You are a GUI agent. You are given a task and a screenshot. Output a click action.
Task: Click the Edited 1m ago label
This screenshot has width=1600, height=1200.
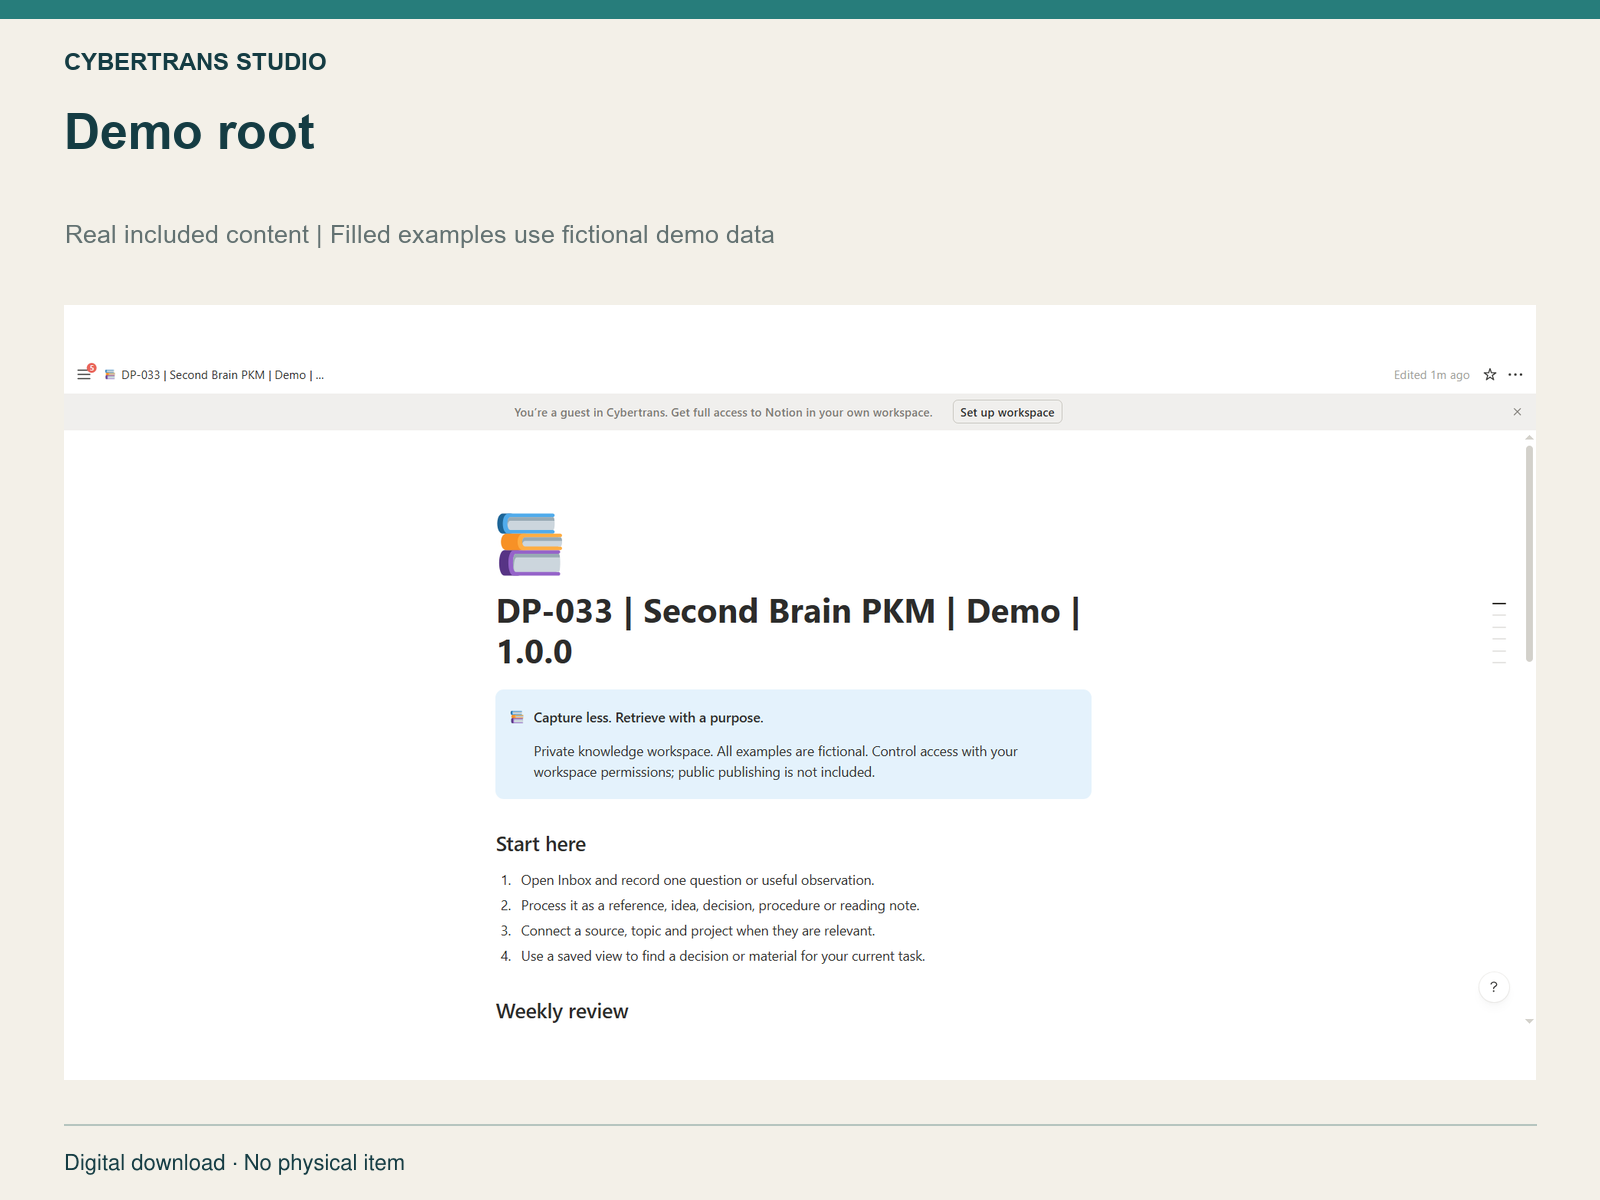(x=1431, y=375)
